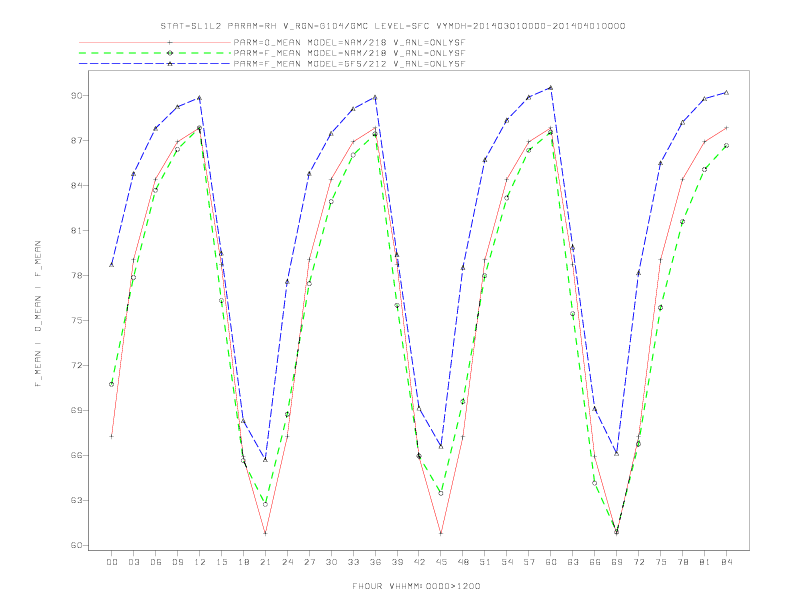Click the green circle data point at hour 00
Viewport: 792px width, 612px height.
tap(111, 384)
